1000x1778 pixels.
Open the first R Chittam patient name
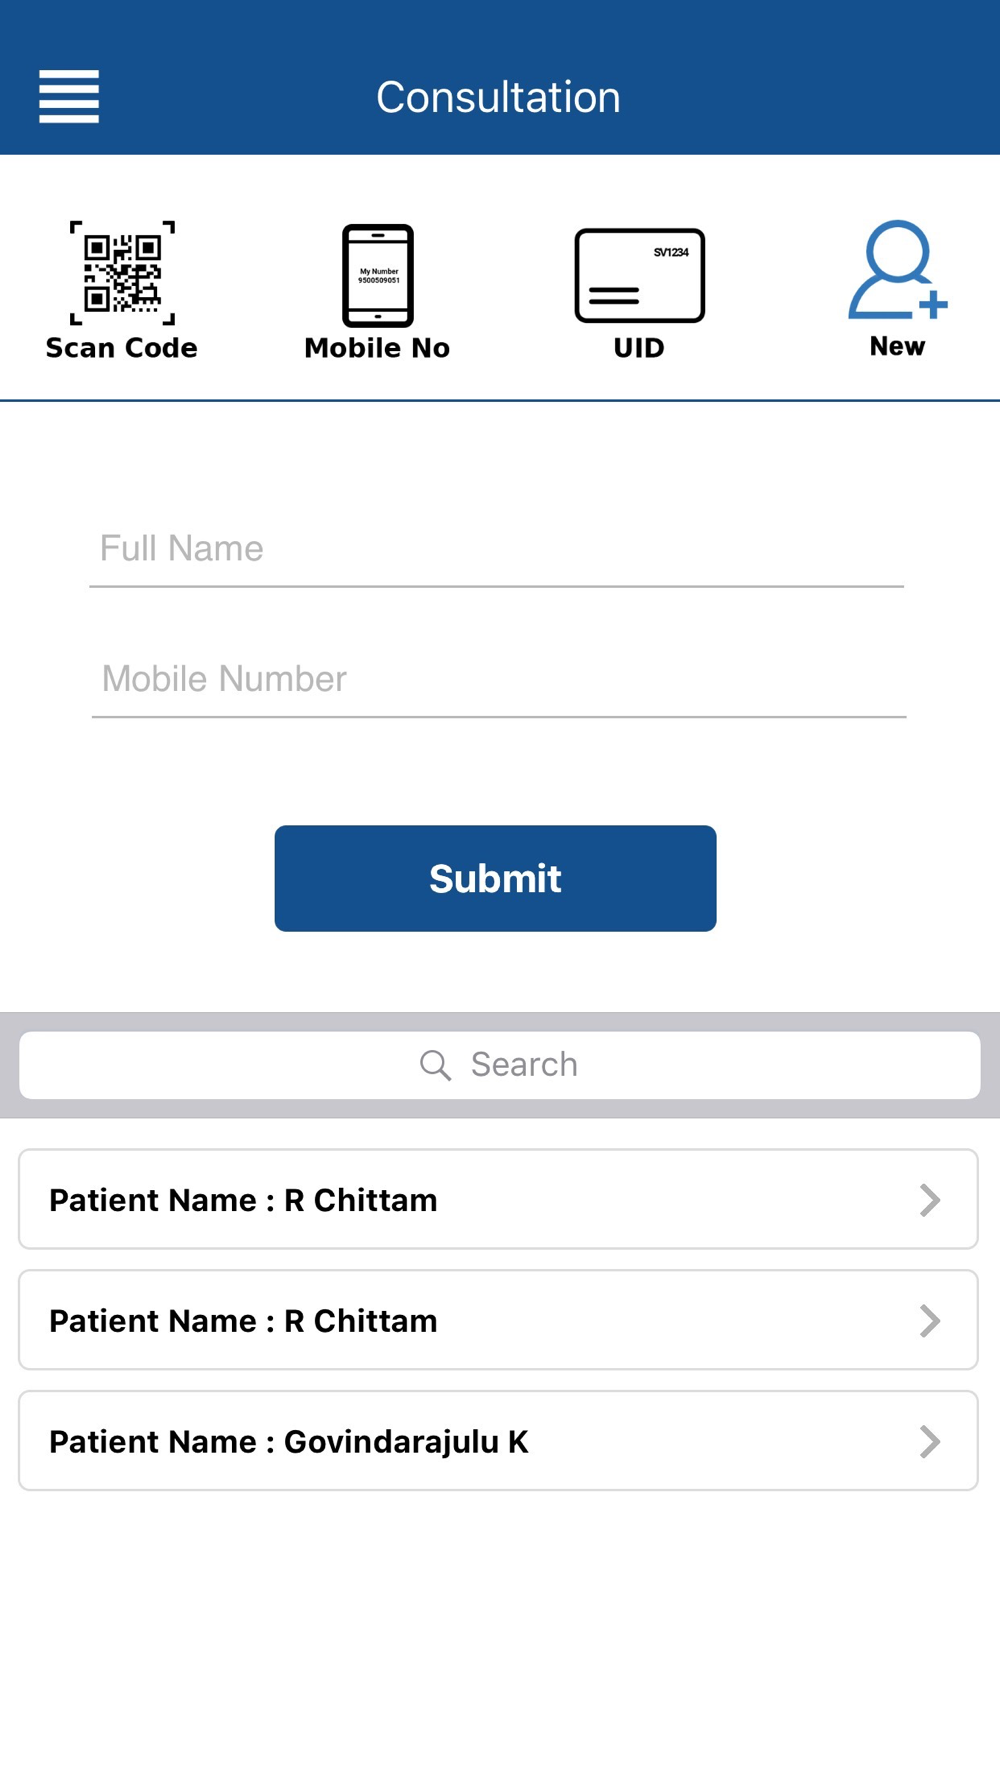click(243, 1200)
